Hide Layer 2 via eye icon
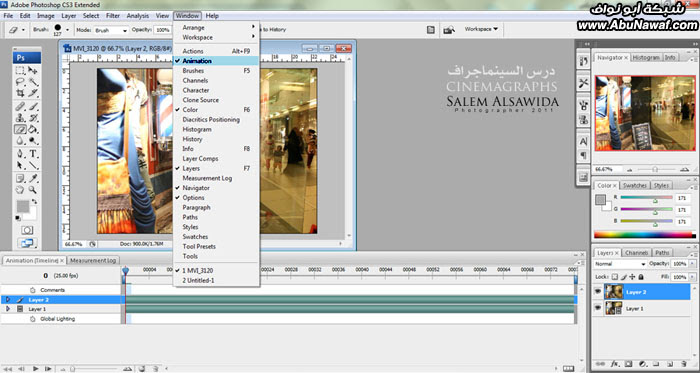 click(x=598, y=292)
